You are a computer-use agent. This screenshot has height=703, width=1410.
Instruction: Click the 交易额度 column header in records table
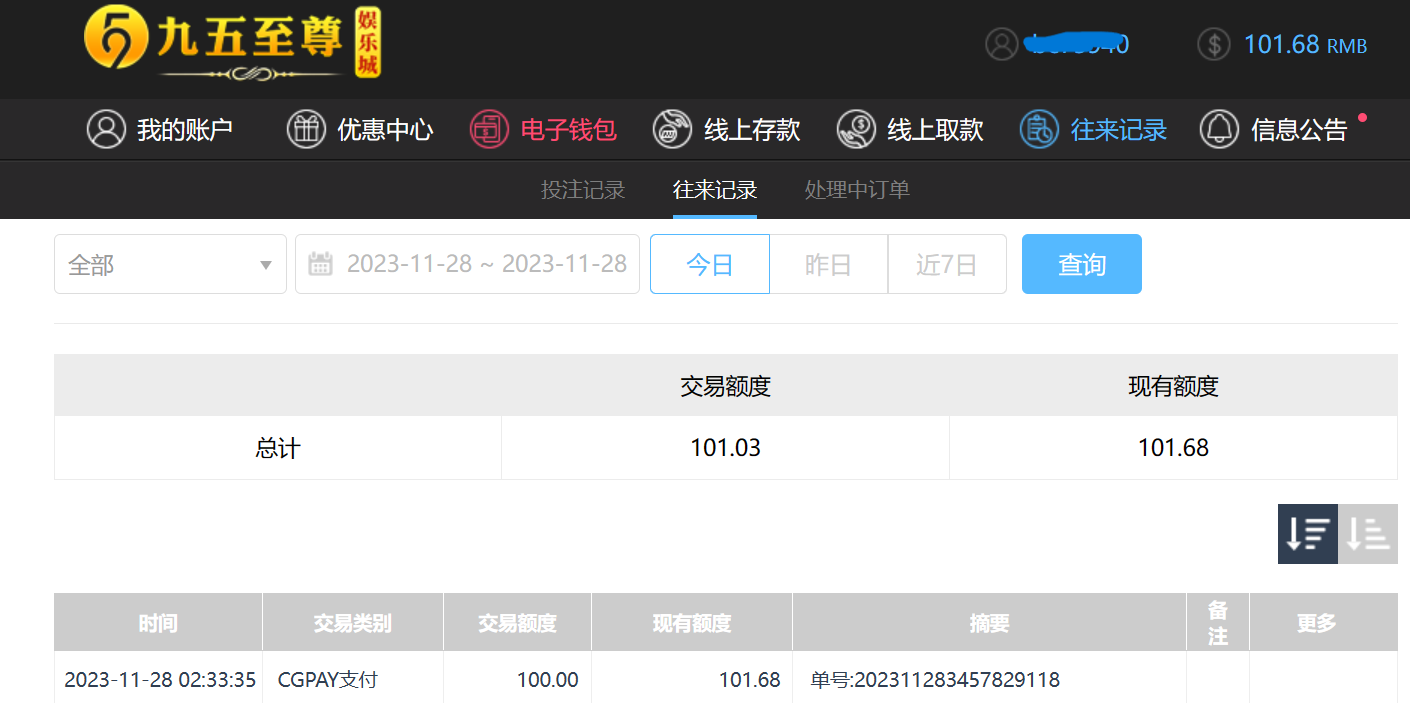(517, 623)
